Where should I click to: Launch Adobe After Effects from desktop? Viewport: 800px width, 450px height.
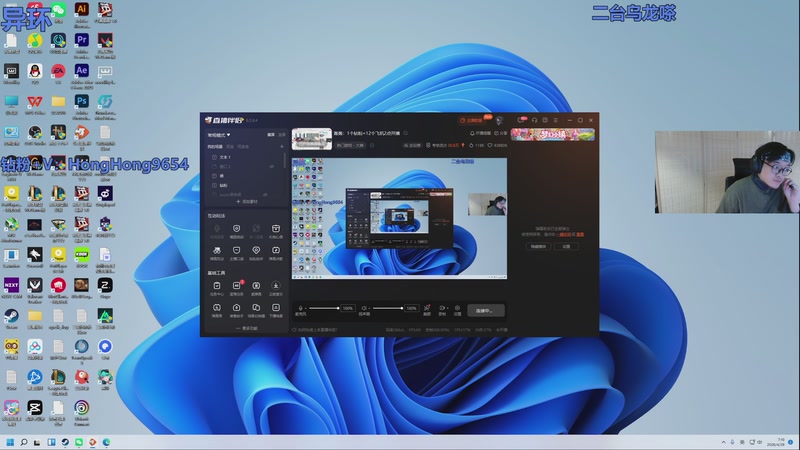click(x=82, y=71)
